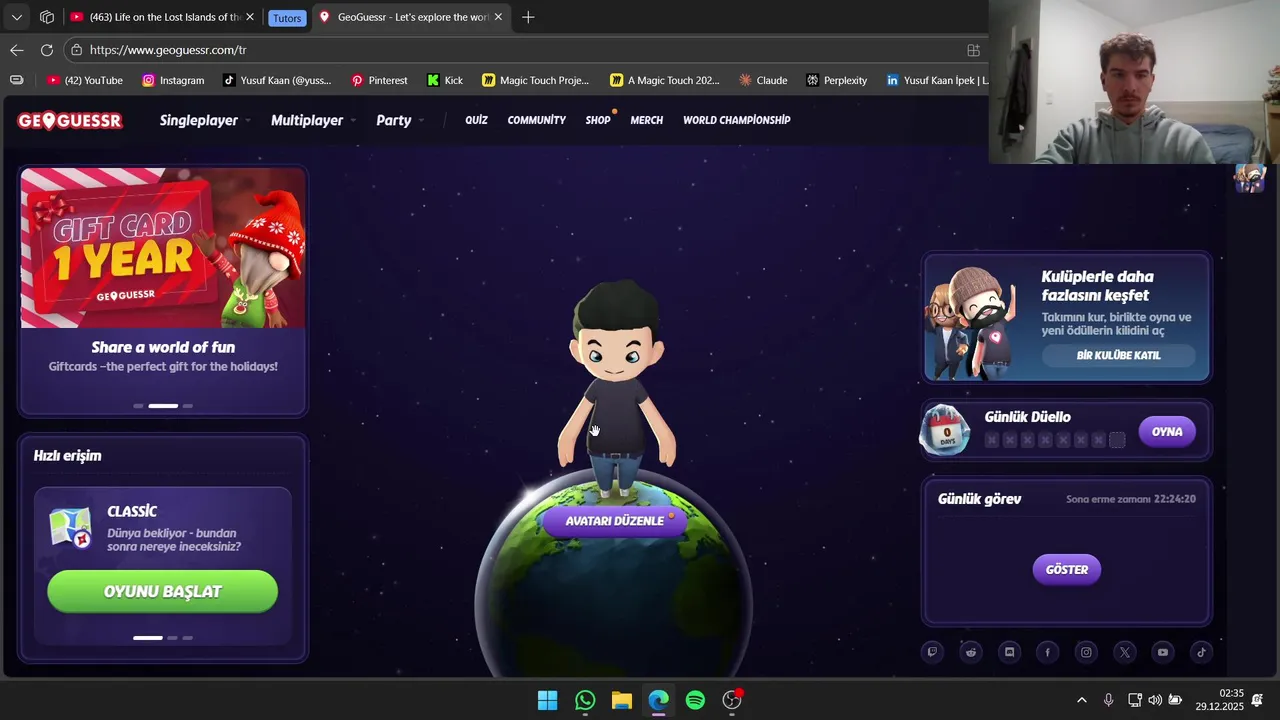This screenshot has height=720, width=1280.
Task: Open the Facebook social icon
Action: (1048, 652)
